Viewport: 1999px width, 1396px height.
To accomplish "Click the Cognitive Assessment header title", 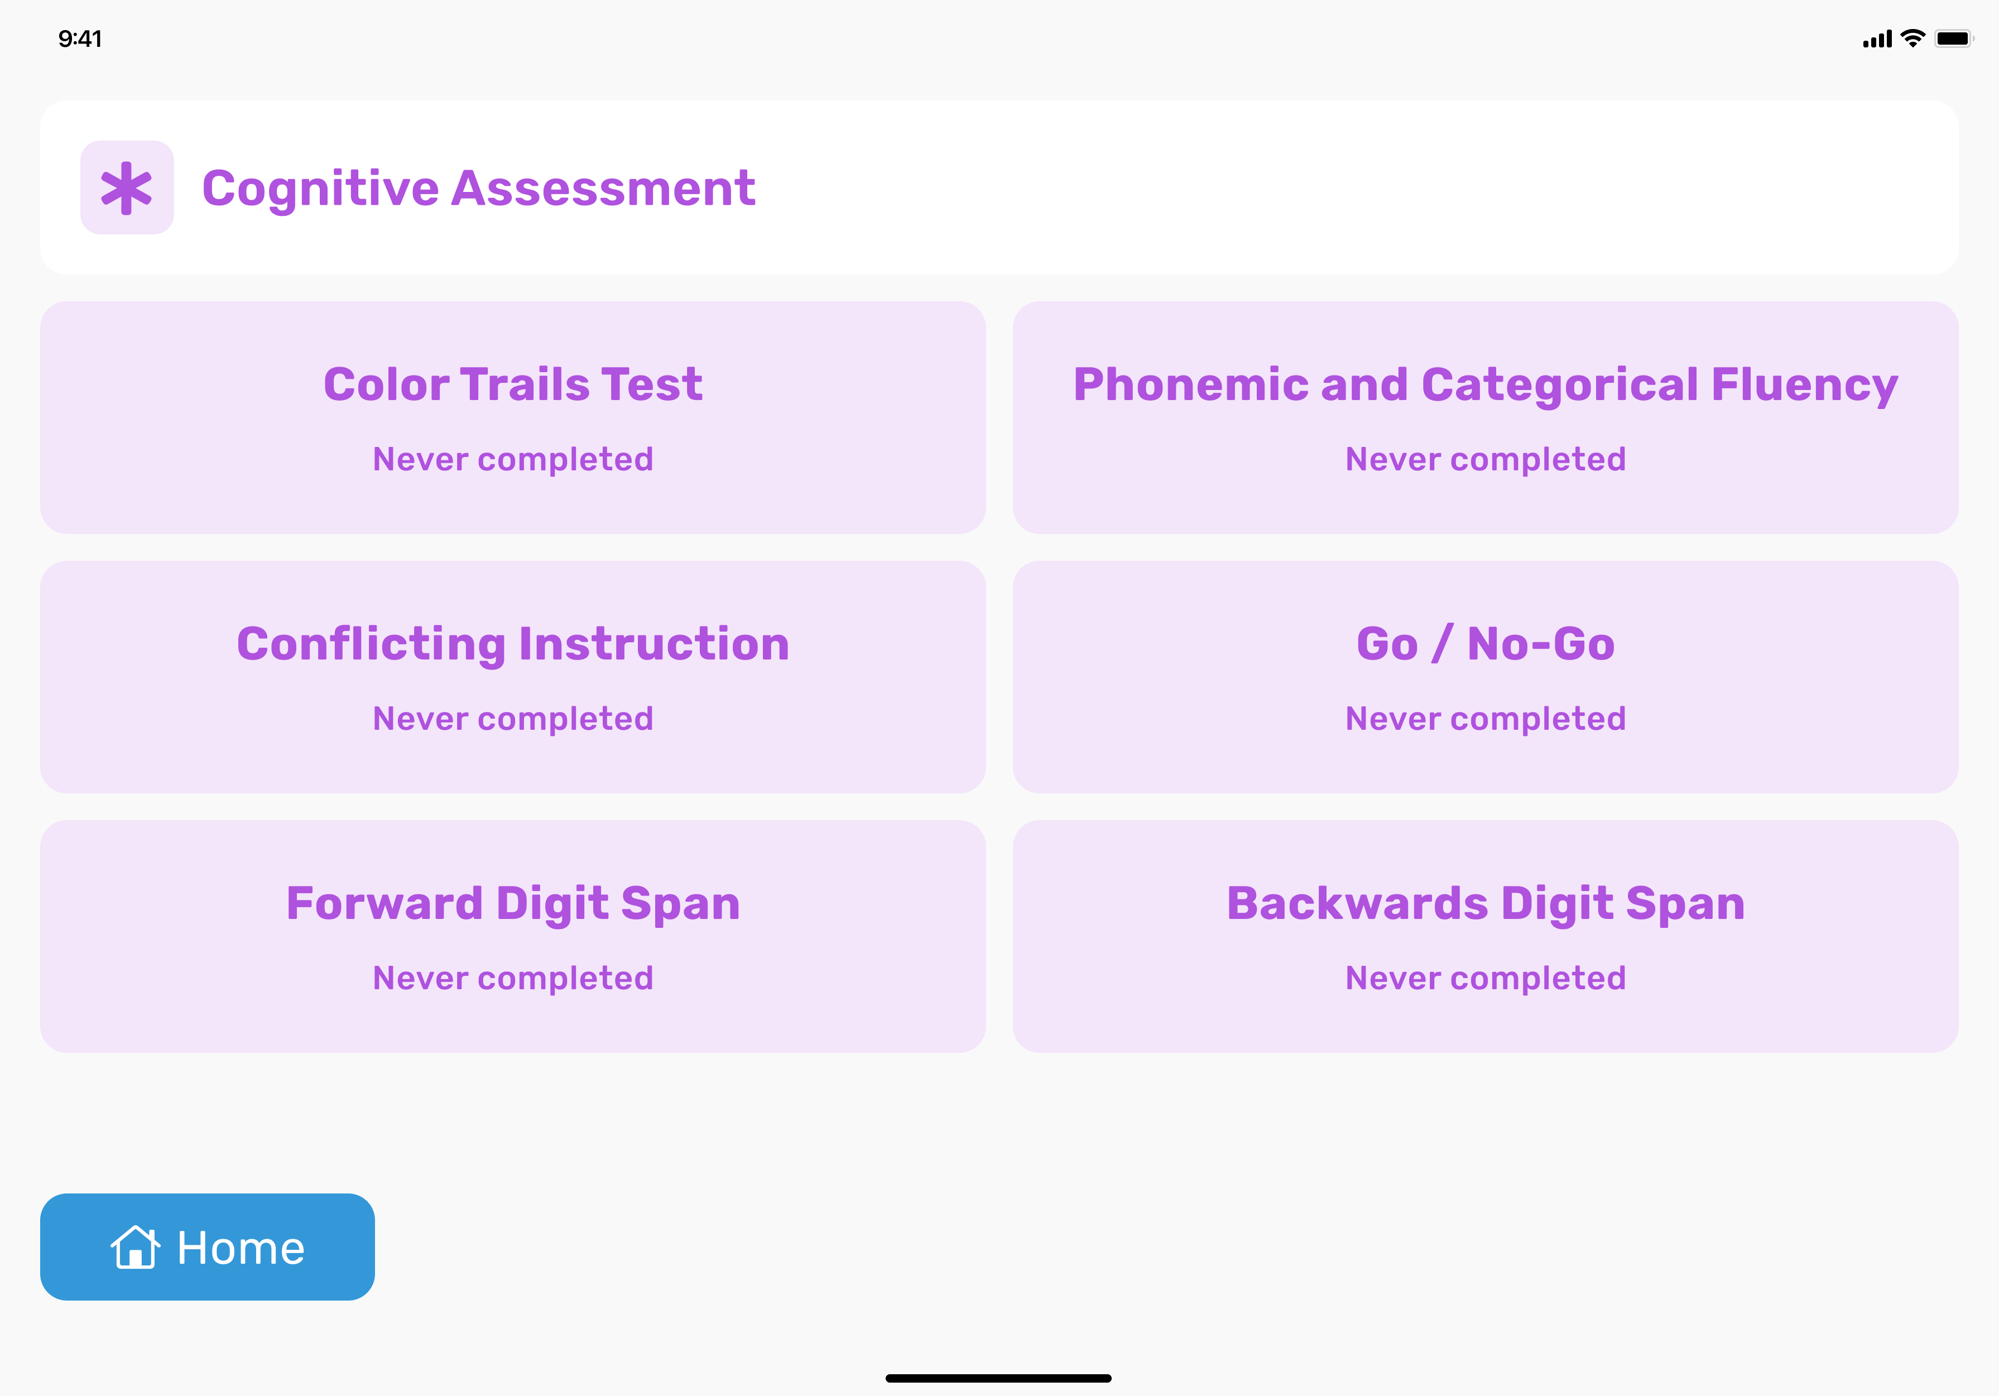I will coord(478,188).
